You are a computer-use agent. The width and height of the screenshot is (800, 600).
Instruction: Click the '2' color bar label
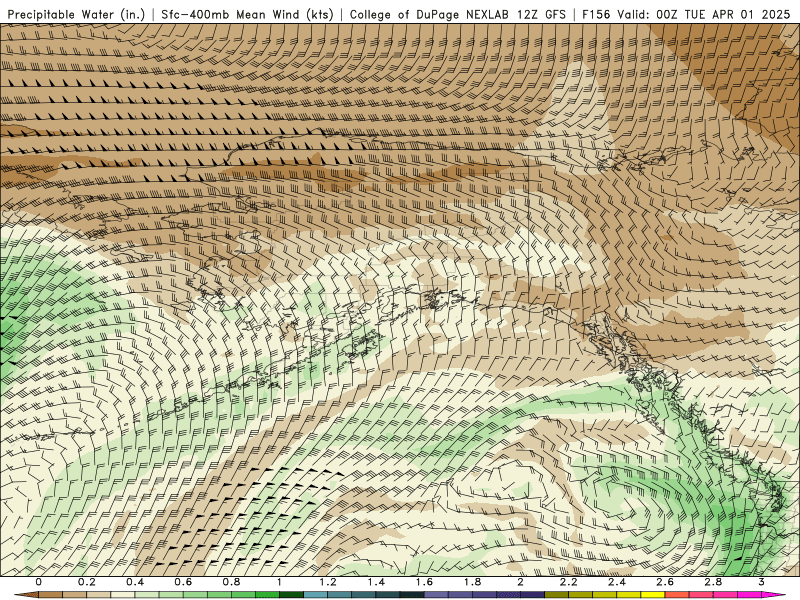point(520,582)
